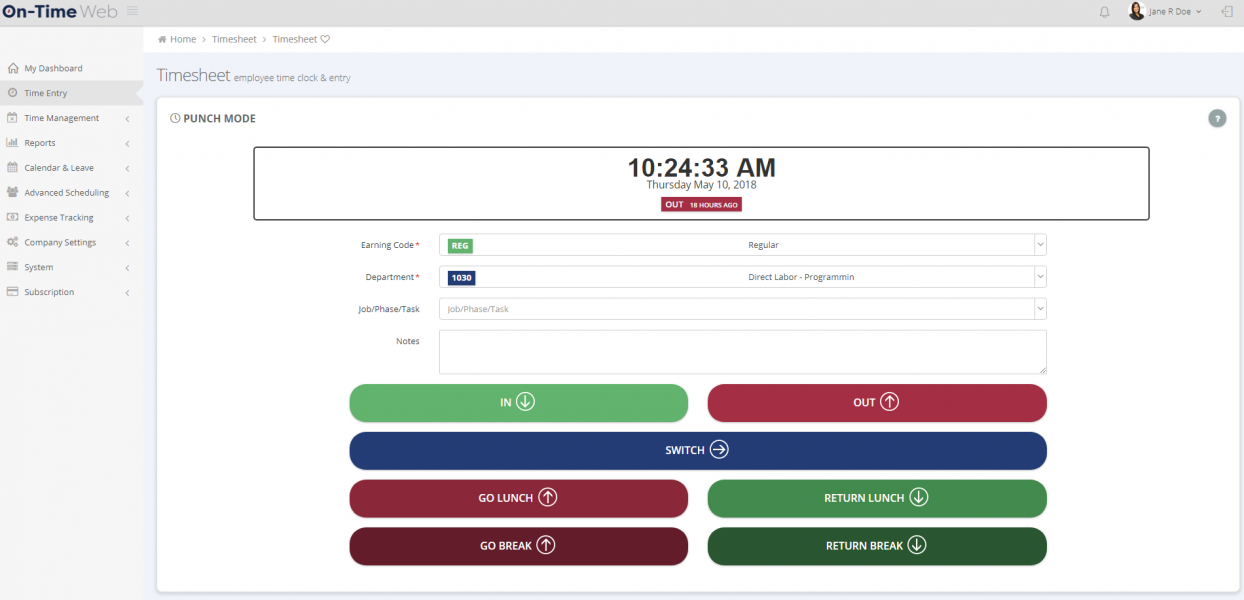
Task: Click the GO BREAK button
Action: pyautogui.click(x=519, y=546)
